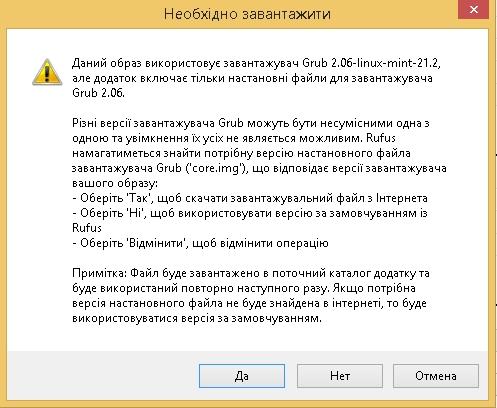497x408 pixels.
Task: Click the word Інтернета in the Так option
Action: (402, 198)
